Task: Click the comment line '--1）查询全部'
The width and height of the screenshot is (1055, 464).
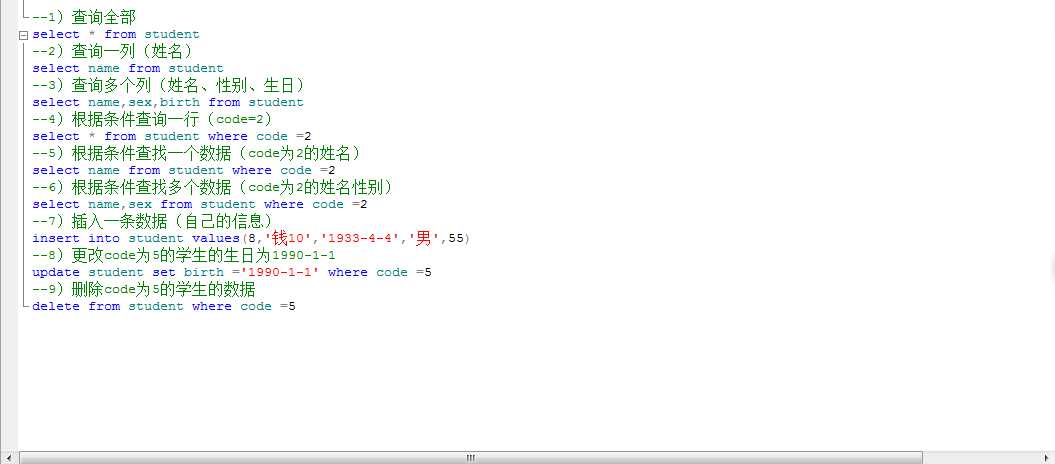Action: coord(83,17)
